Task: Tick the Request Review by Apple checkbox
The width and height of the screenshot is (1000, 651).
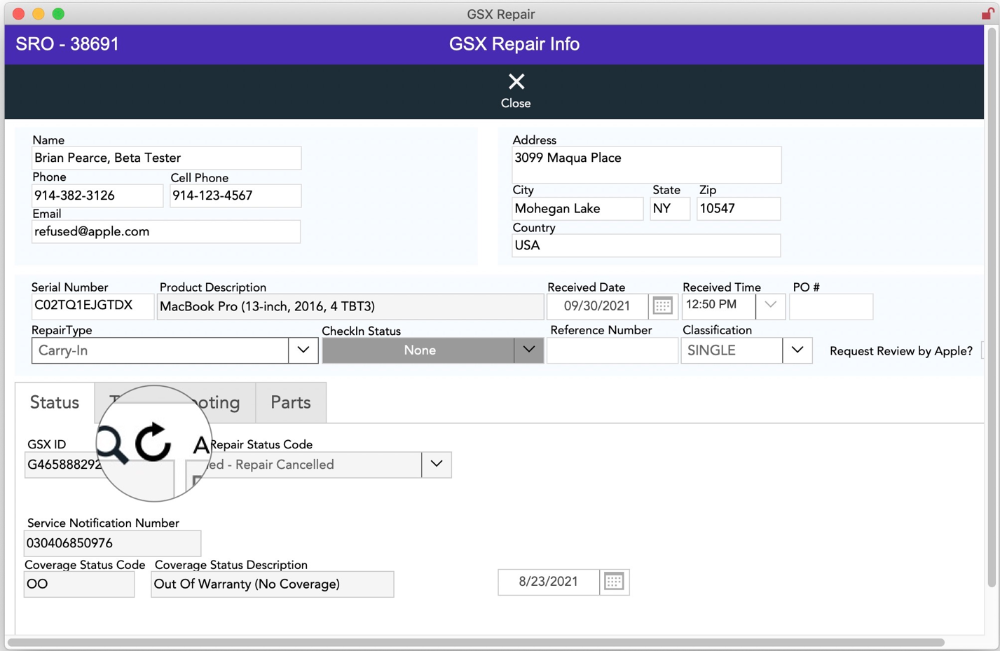Action: point(984,351)
